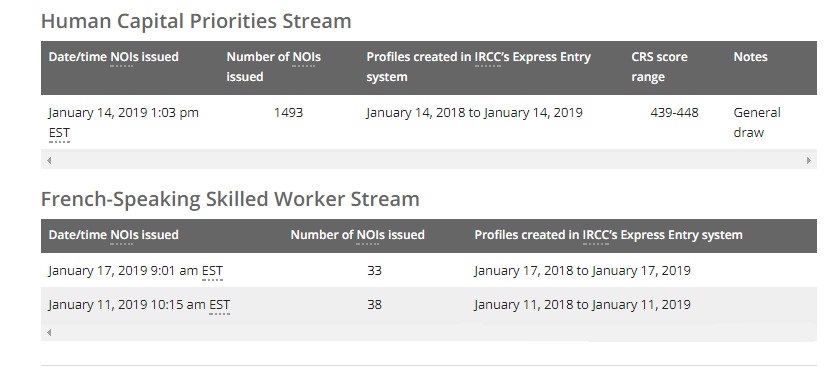The image size is (840, 369).
Task: Click January 11, 2018 to January 11, 2019 cell
Action: pos(582,305)
